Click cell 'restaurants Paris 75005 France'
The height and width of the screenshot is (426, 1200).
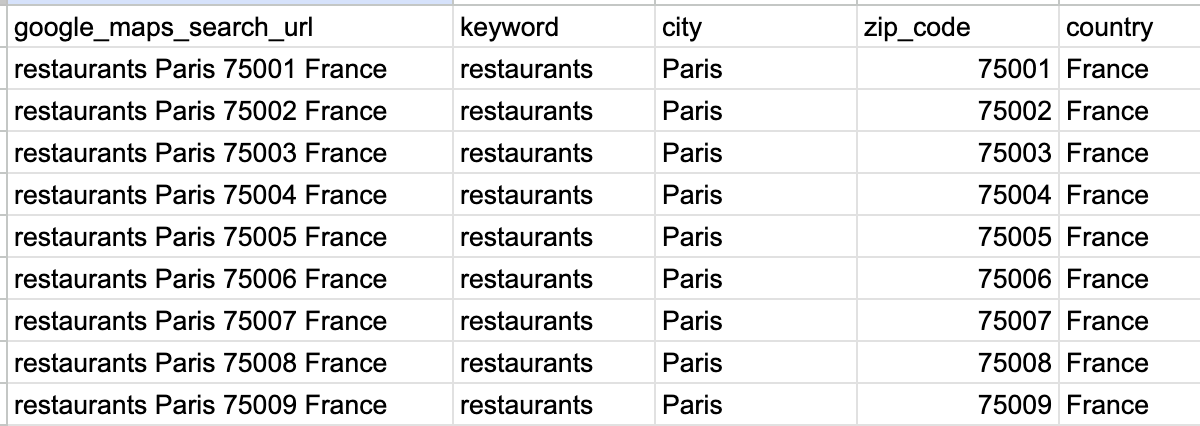(231, 237)
